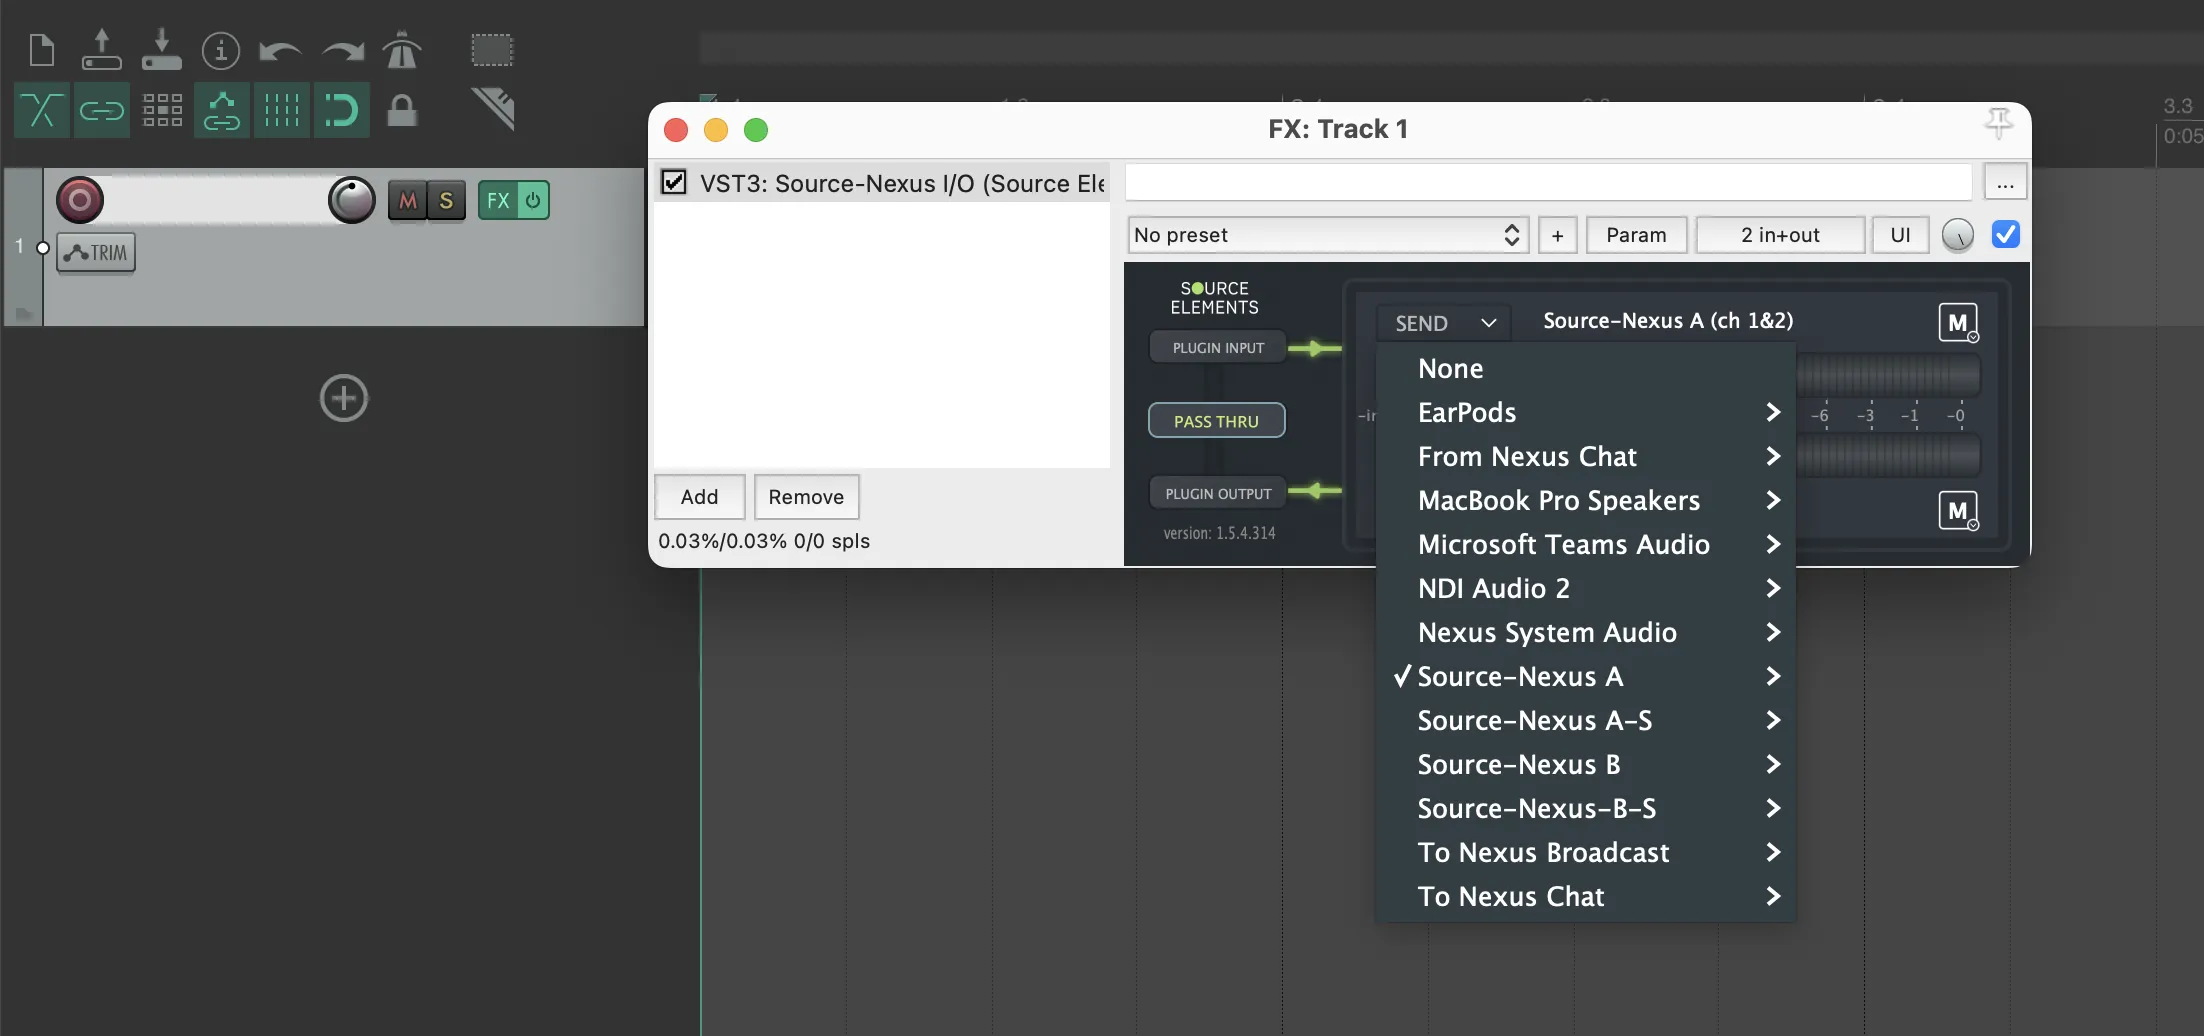
Task: Click the striped triangle toolbar icon
Action: [493, 108]
